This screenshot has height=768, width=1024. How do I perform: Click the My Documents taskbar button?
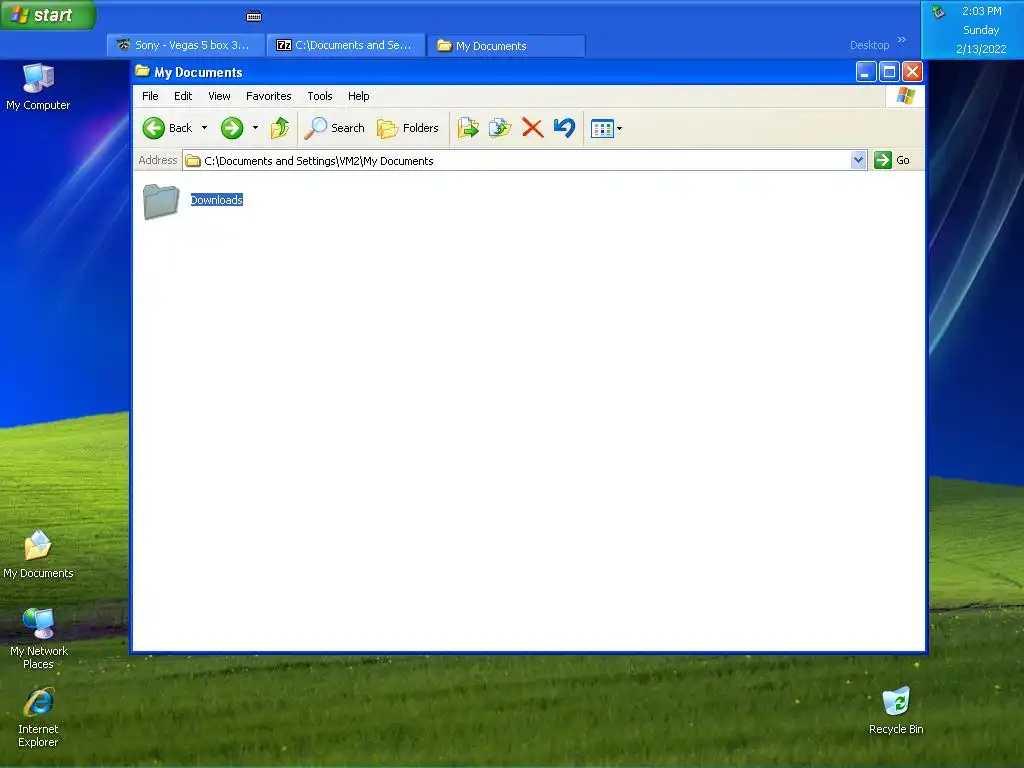coord(506,45)
